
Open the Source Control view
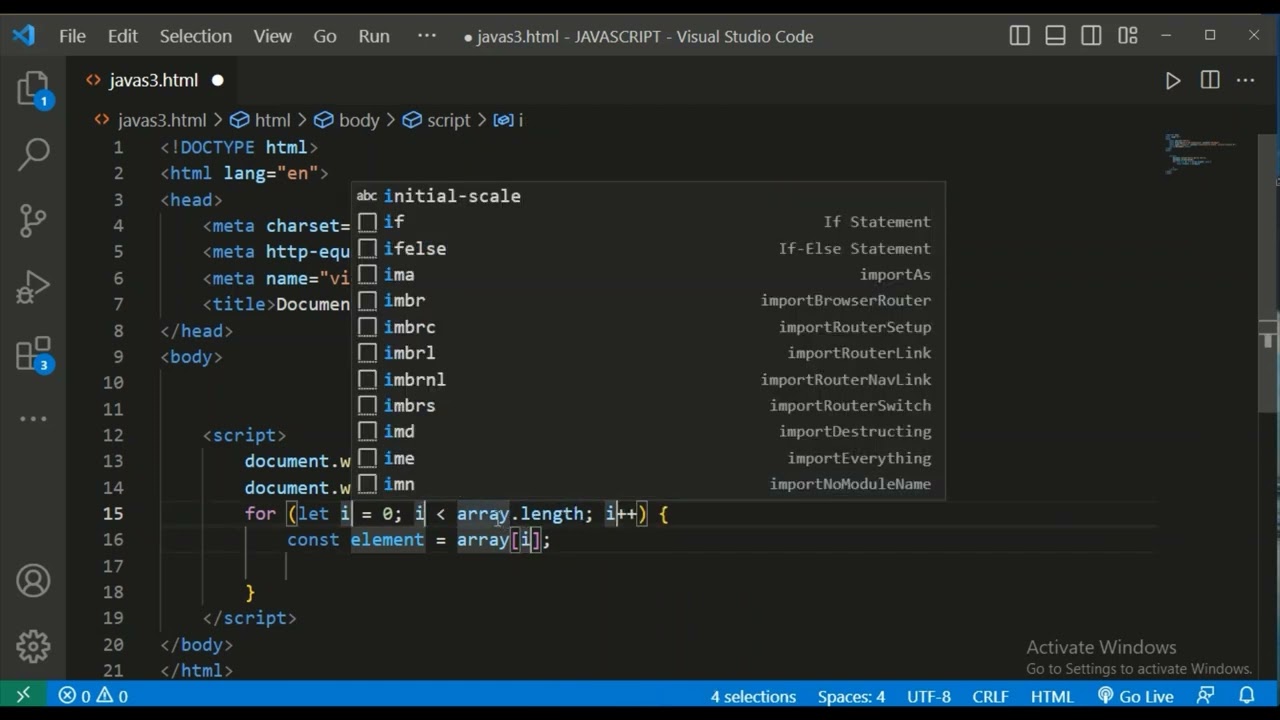pos(33,220)
